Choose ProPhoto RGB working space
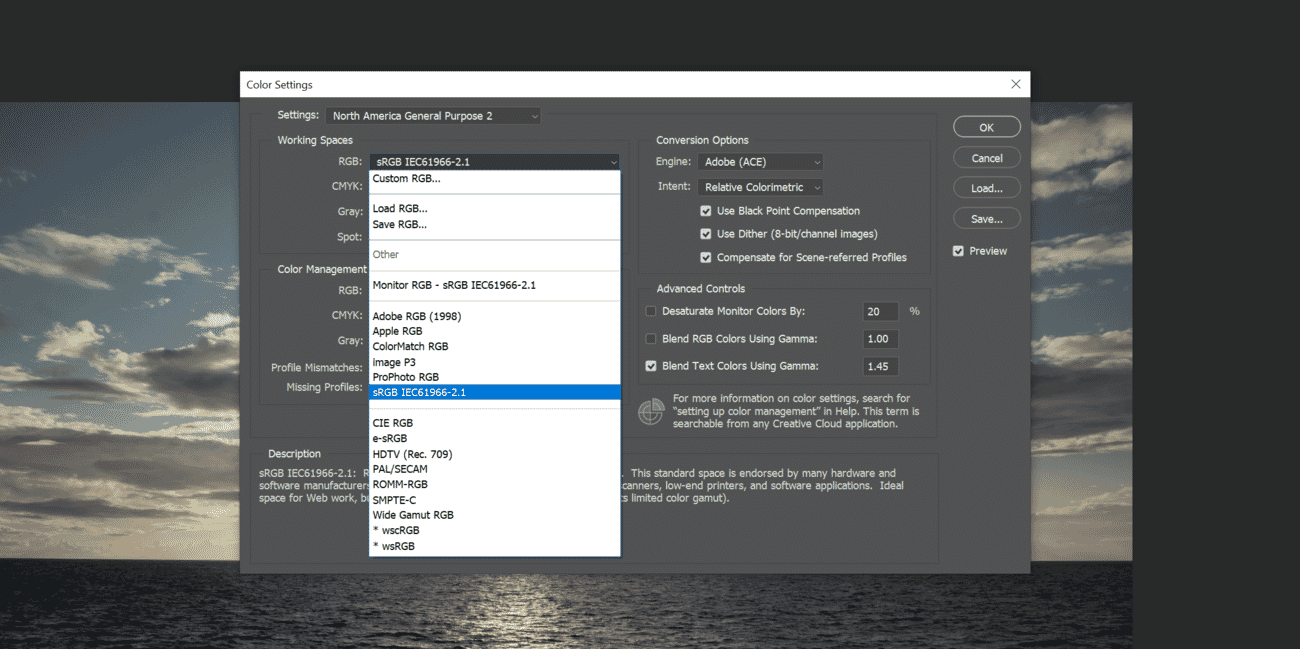1300x649 pixels. coord(408,376)
